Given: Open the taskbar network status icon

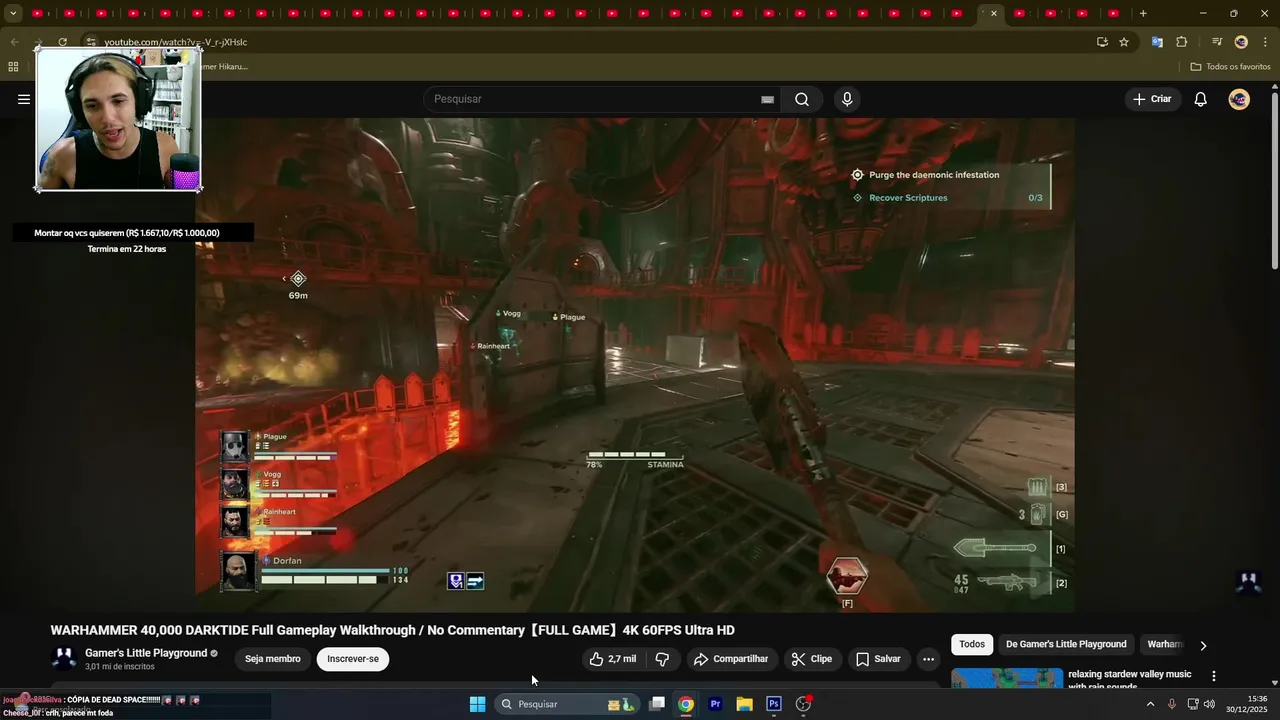Looking at the screenshot, I should point(1192,704).
